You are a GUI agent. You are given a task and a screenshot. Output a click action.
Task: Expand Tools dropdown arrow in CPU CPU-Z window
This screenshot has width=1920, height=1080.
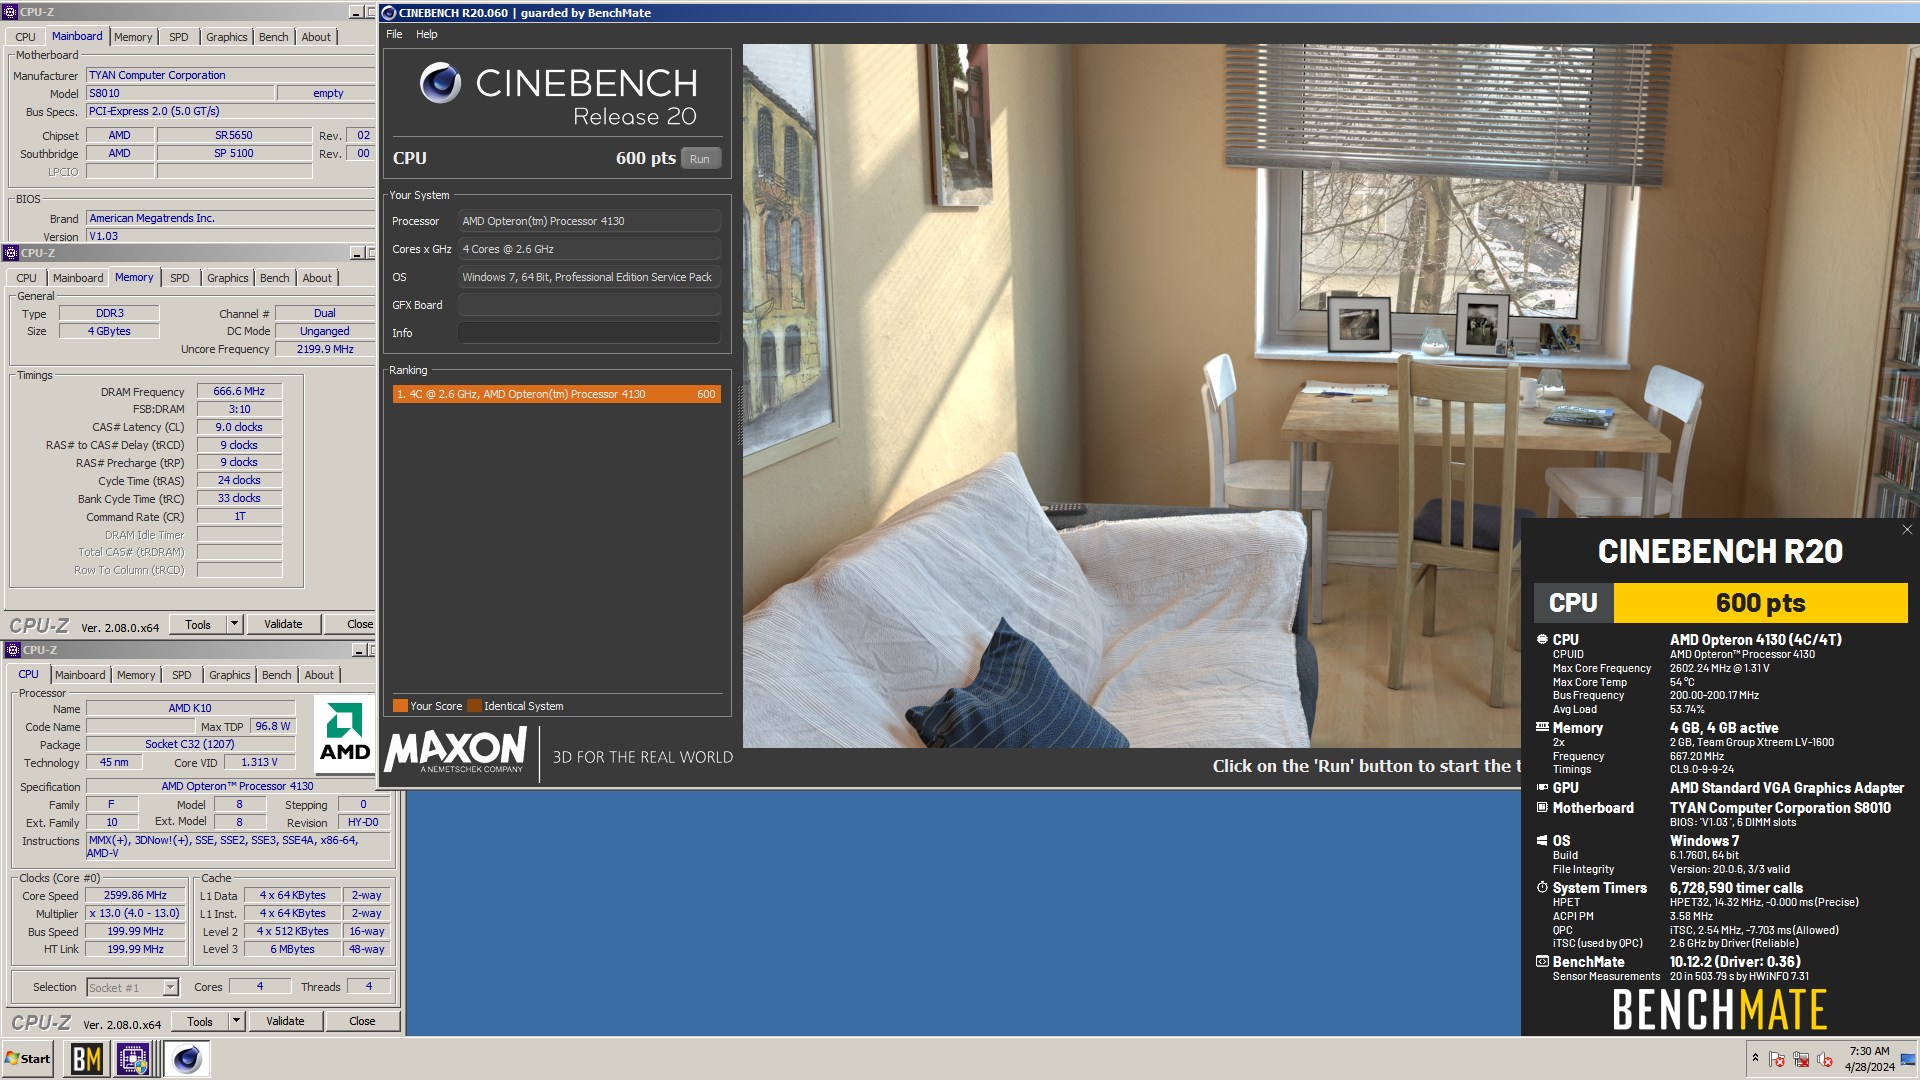[x=236, y=1021]
